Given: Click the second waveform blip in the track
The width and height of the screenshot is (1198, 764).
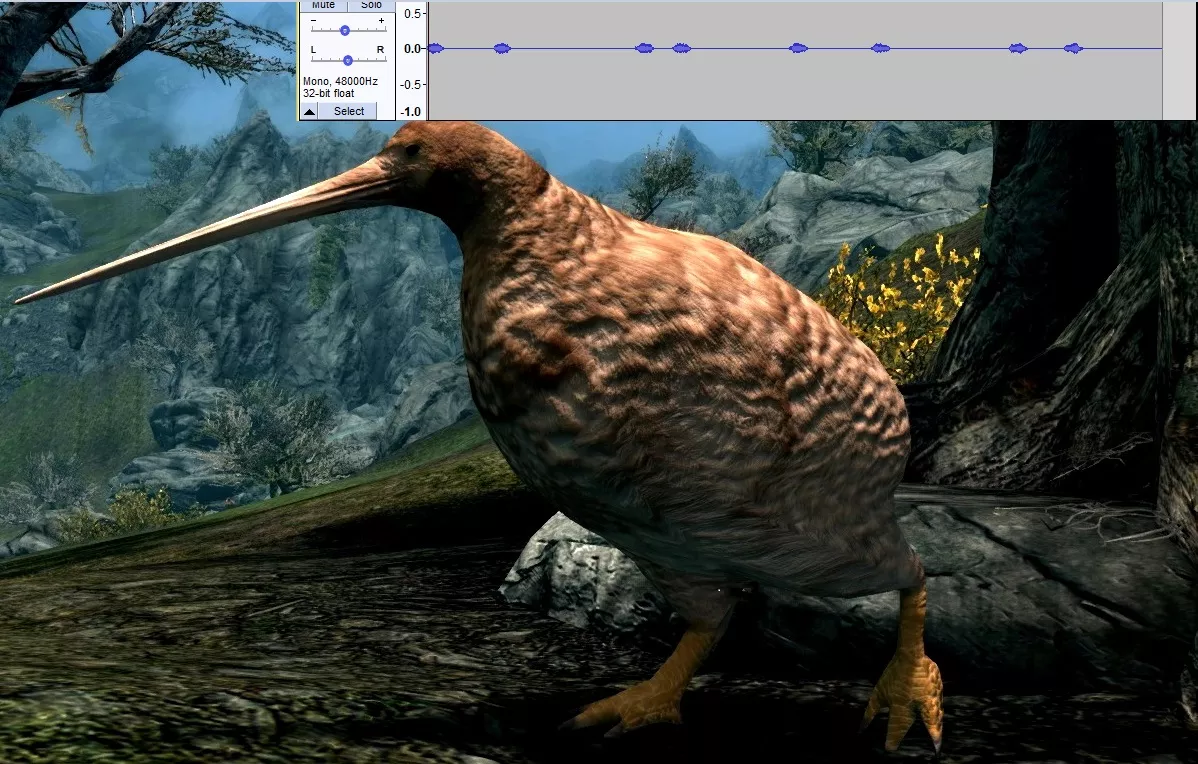Looking at the screenshot, I should click(x=502, y=49).
